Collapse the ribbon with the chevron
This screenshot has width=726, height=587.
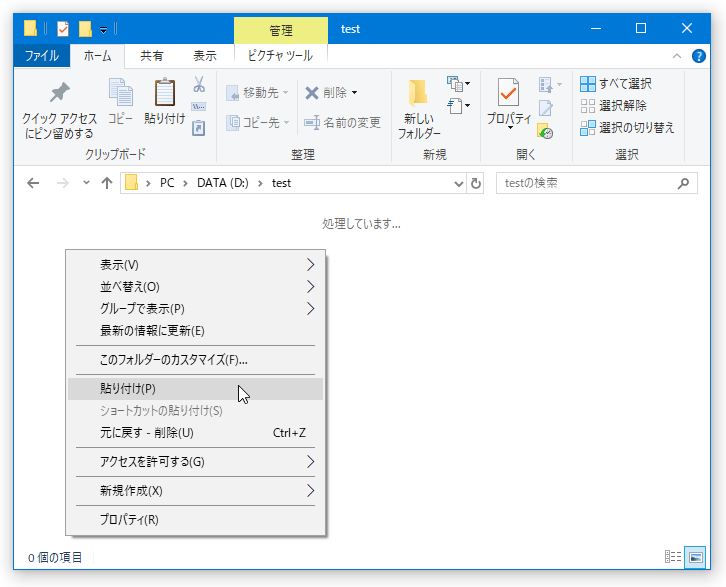click(676, 56)
